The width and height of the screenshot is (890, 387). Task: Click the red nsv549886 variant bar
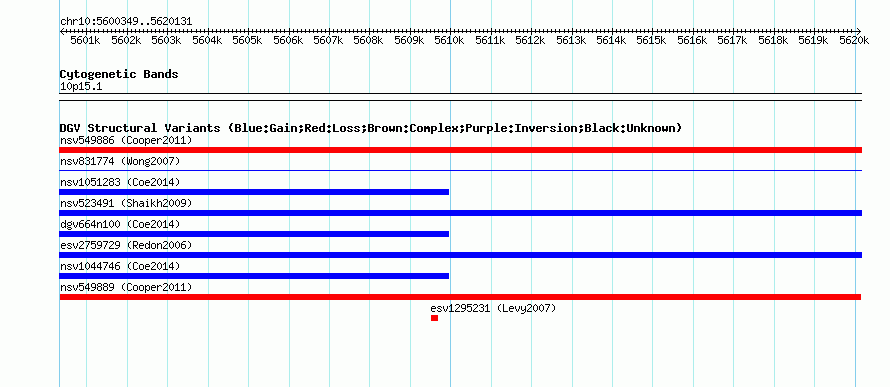(x=460, y=150)
